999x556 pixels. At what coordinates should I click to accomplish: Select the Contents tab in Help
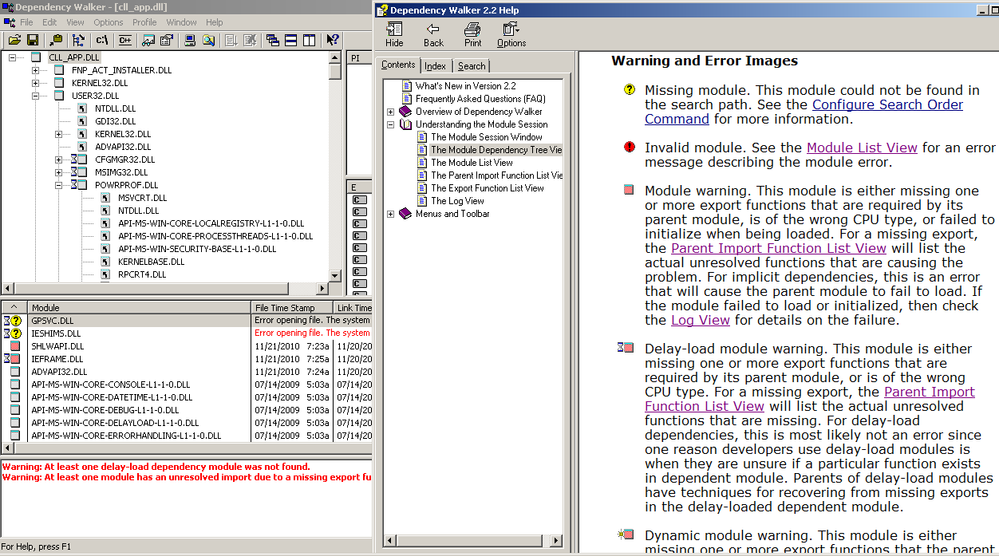tap(398, 64)
